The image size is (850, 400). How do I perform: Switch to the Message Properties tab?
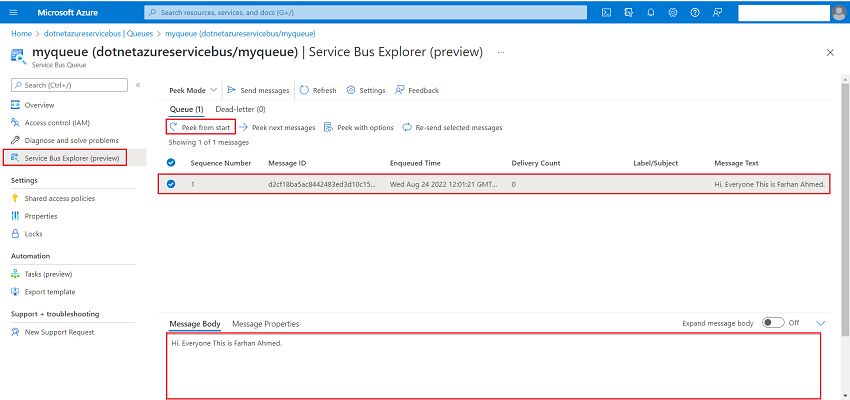tap(266, 324)
